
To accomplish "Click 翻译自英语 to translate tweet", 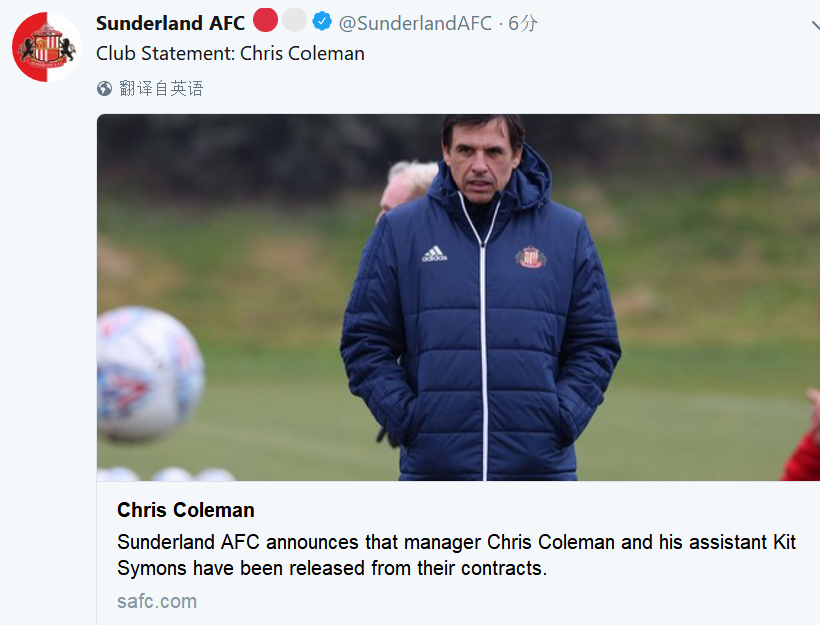I will [x=161, y=88].
